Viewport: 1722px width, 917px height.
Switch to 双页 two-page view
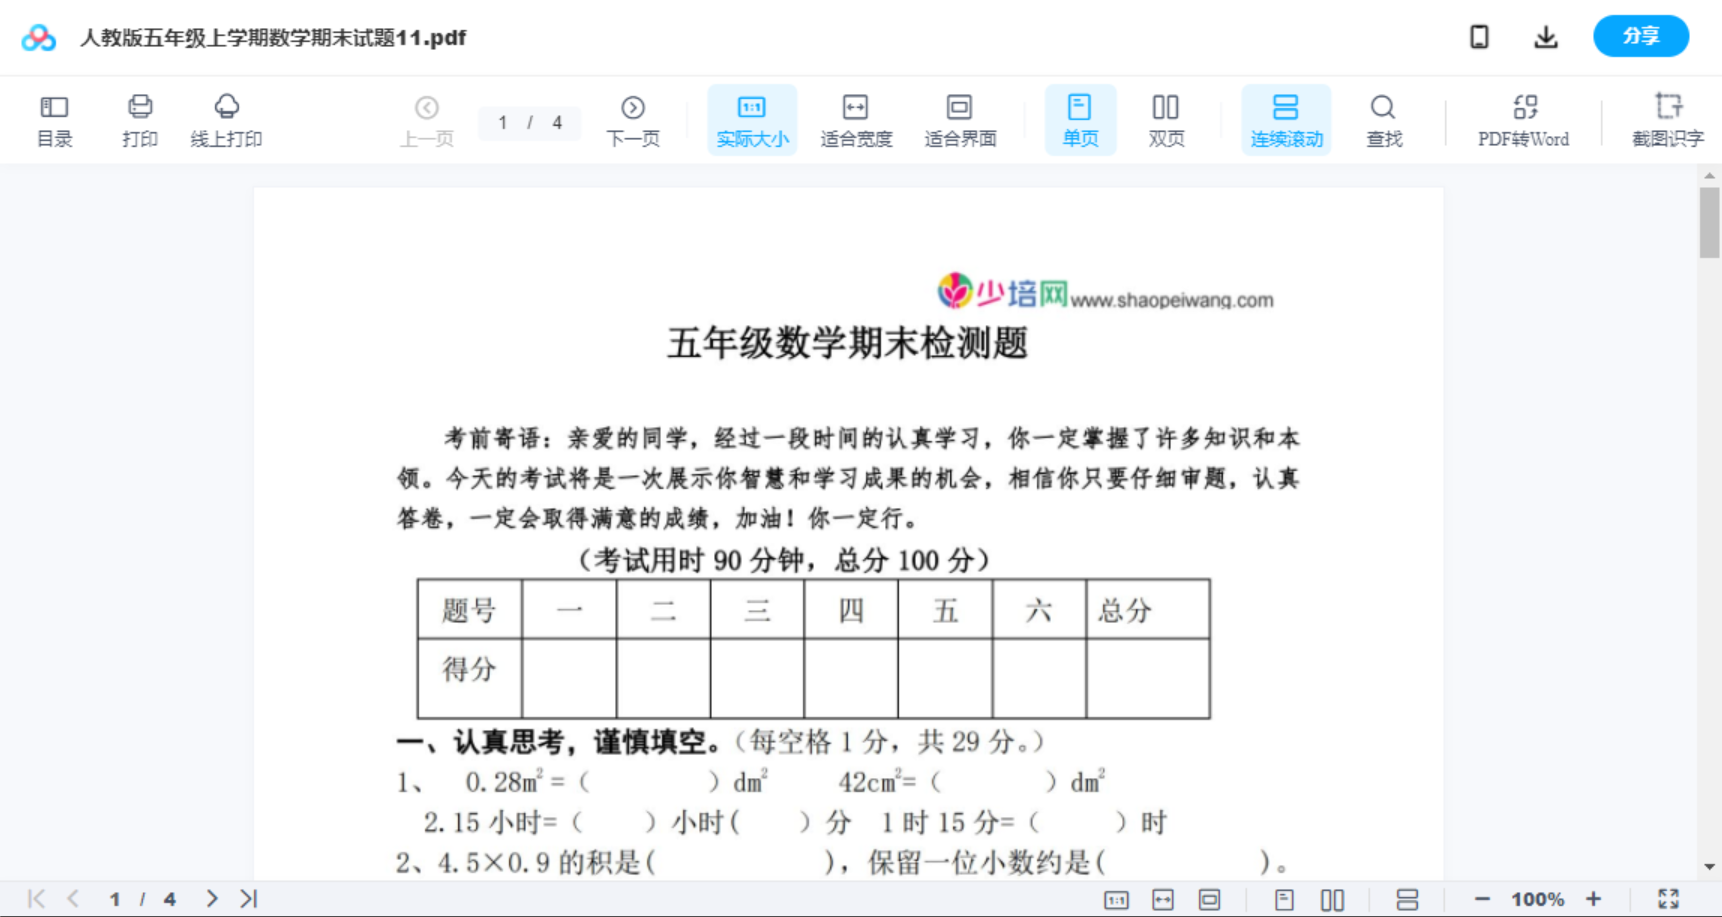tap(1166, 119)
